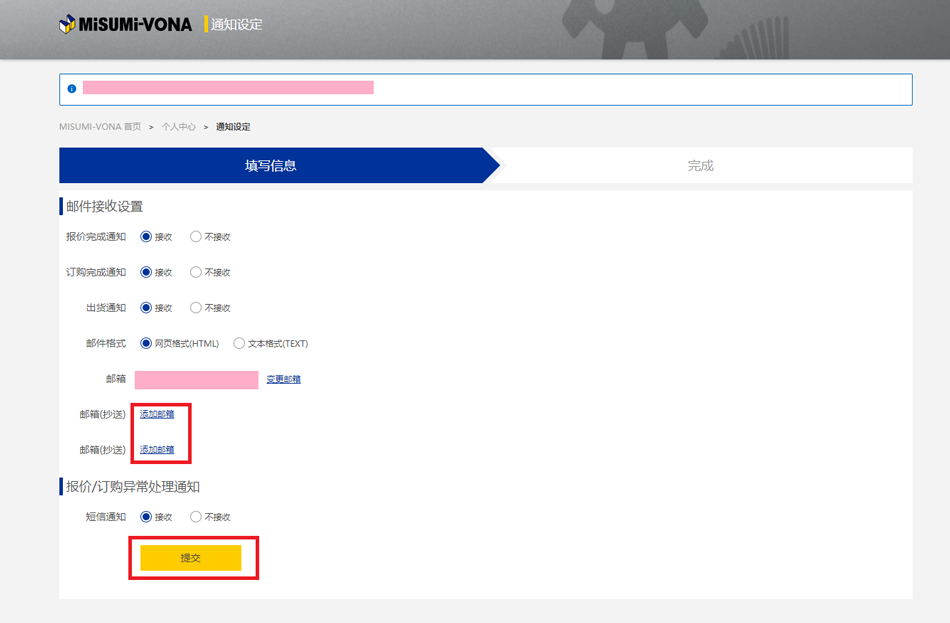Image resolution: width=950 pixels, height=623 pixels.
Task: Switch the mail format to 文本格式(TEXT)
Action: tap(239, 344)
